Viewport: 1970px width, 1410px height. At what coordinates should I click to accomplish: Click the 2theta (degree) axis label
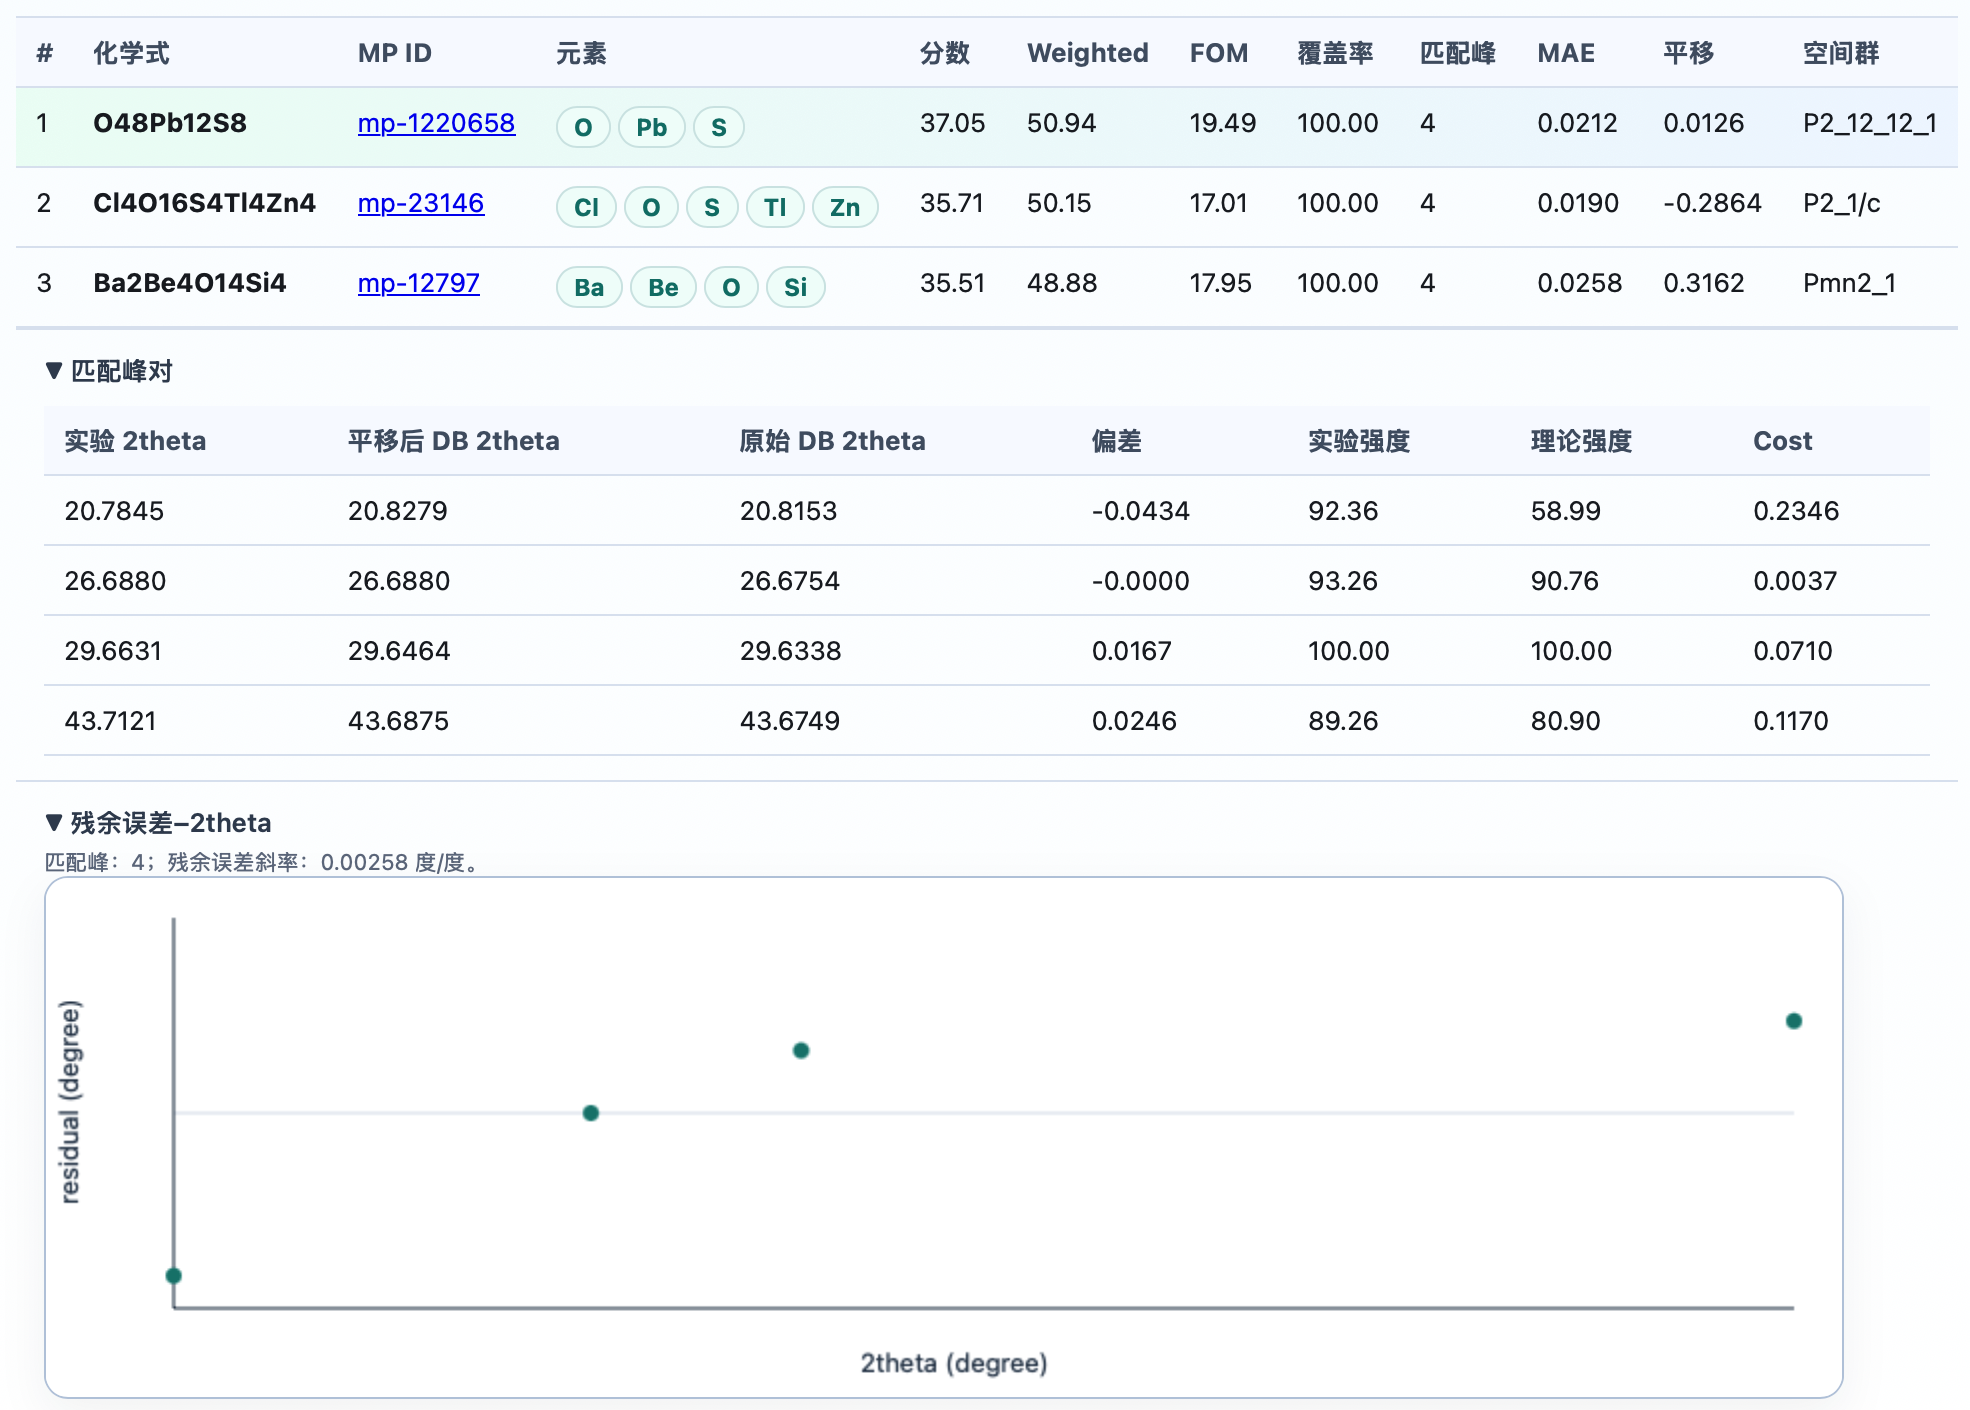pyautogui.click(x=954, y=1363)
